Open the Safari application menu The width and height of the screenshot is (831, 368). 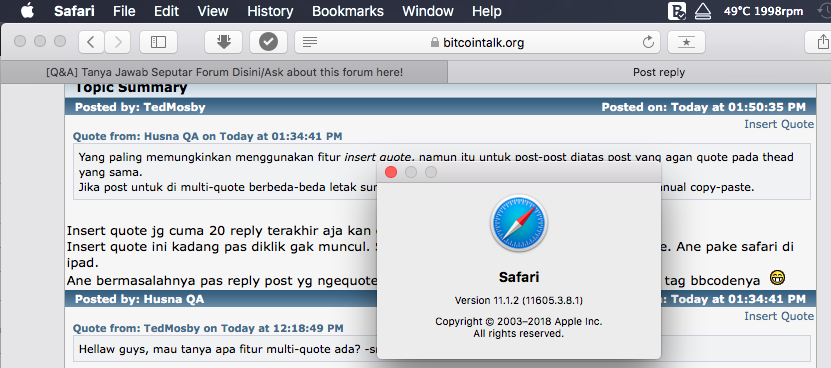click(x=75, y=11)
